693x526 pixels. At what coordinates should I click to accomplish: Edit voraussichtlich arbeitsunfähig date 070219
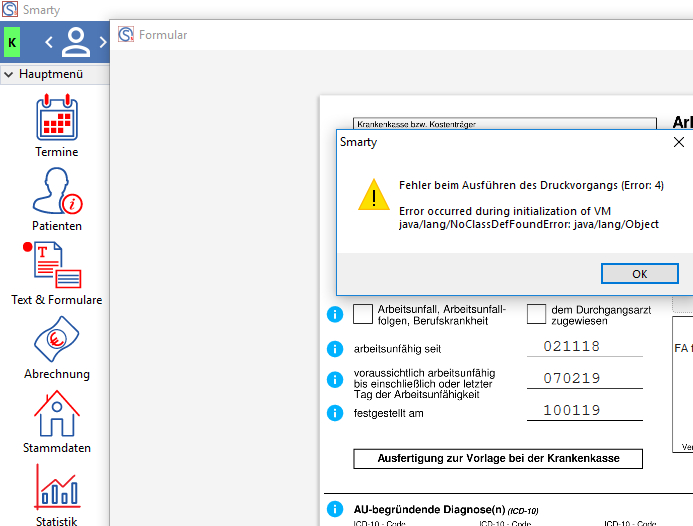pyautogui.click(x=585, y=378)
